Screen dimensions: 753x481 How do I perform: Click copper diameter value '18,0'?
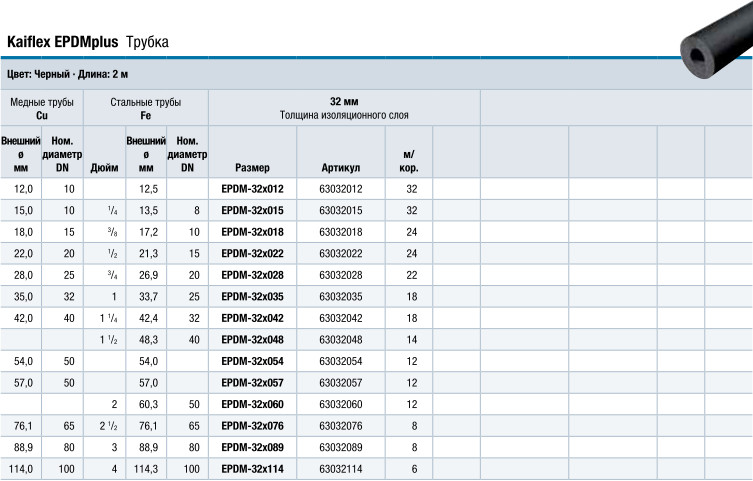pyautogui.click(x=24, y=232)
